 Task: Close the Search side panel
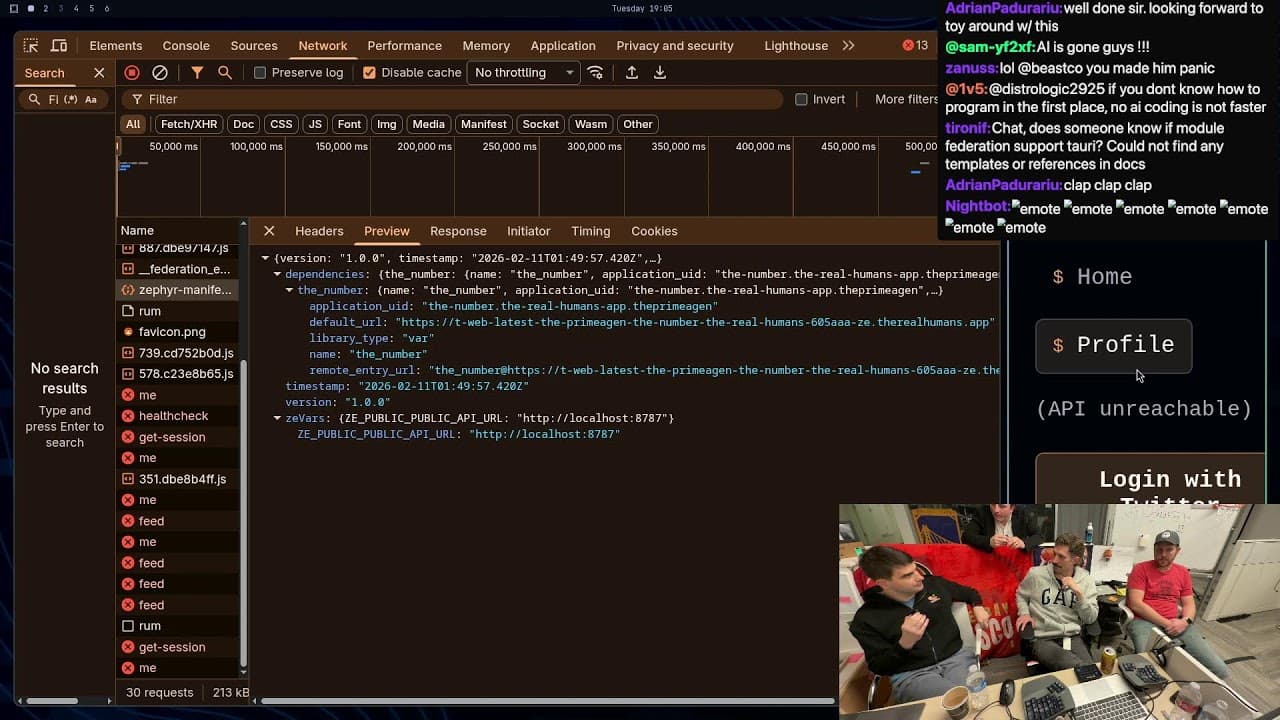tap(99, 73)
